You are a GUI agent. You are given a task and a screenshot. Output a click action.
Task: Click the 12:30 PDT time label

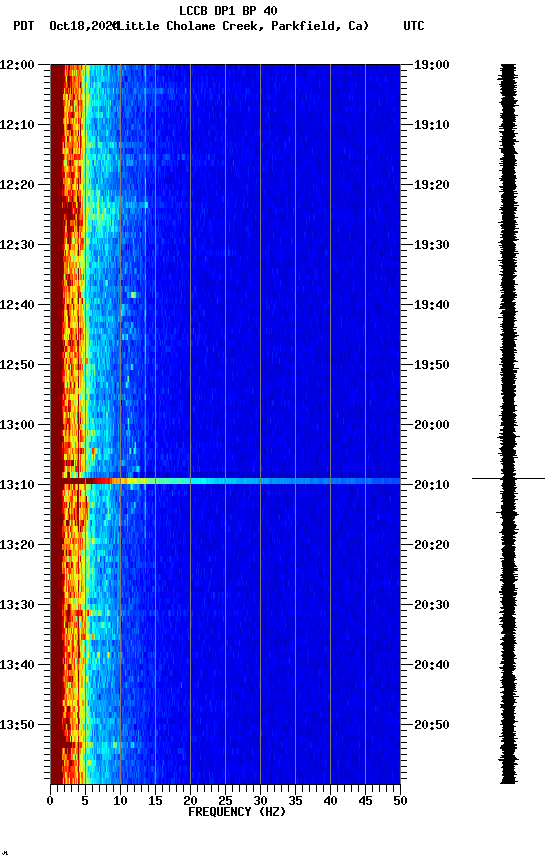pyautogui.click(x=17, y=245)
